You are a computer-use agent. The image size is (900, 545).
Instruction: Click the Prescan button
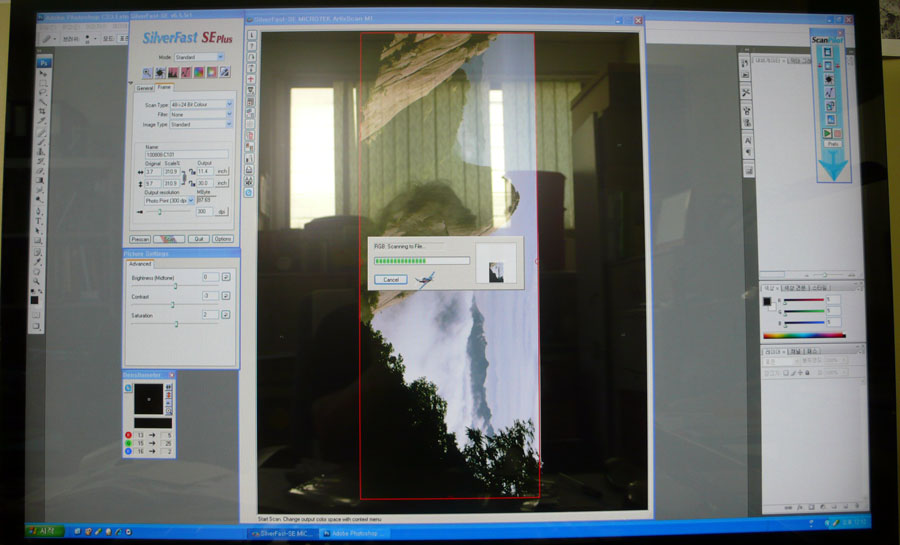point(140,239)
